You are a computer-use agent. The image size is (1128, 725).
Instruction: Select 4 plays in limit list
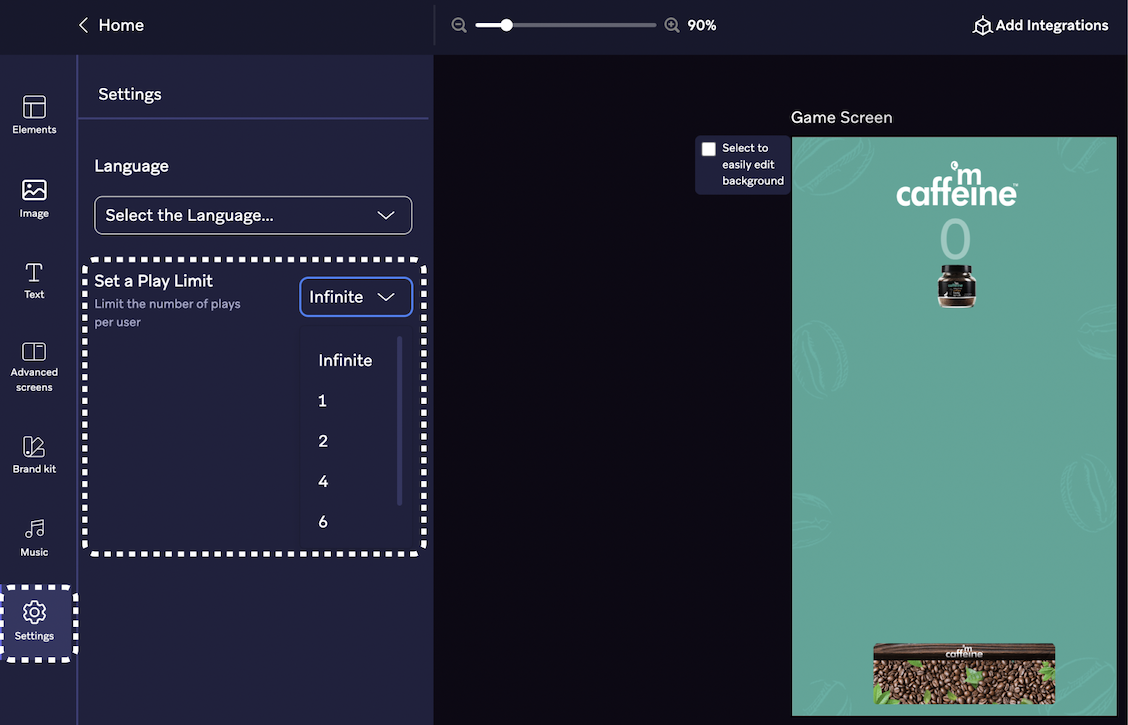pyautogui.click(x=323, y=481)
